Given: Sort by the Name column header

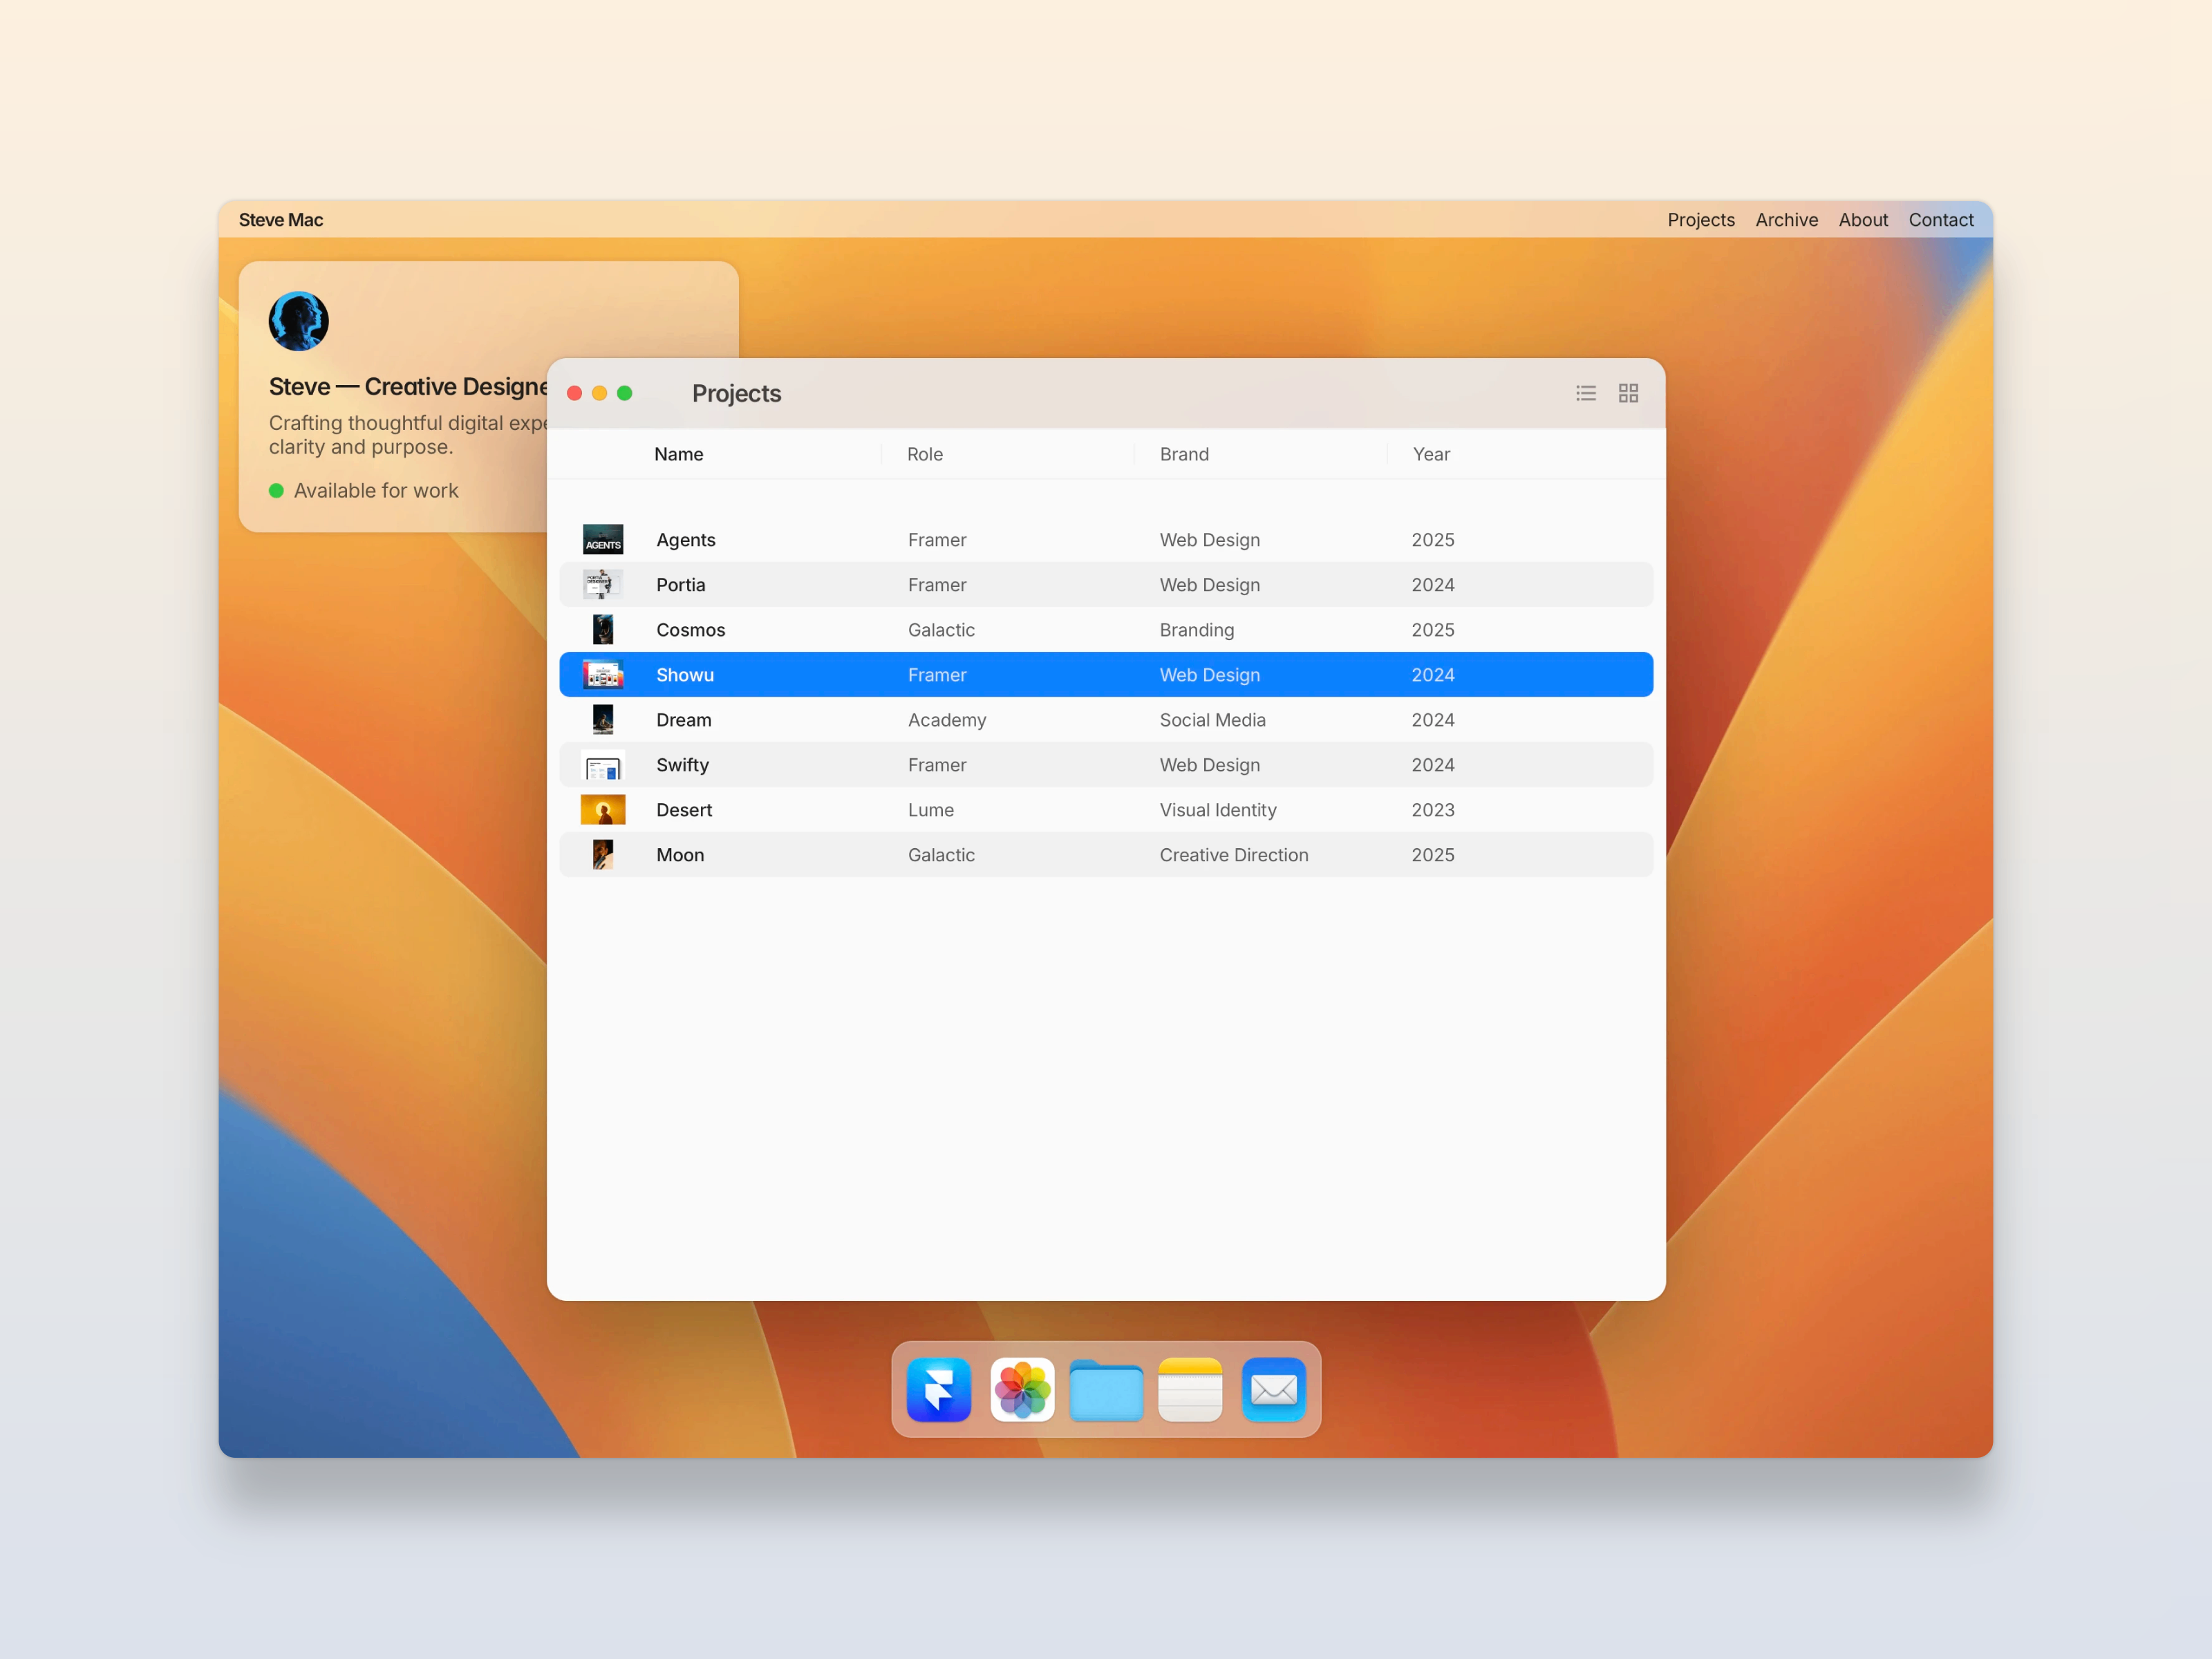Looking at the screenshot, I should [678, 454].
